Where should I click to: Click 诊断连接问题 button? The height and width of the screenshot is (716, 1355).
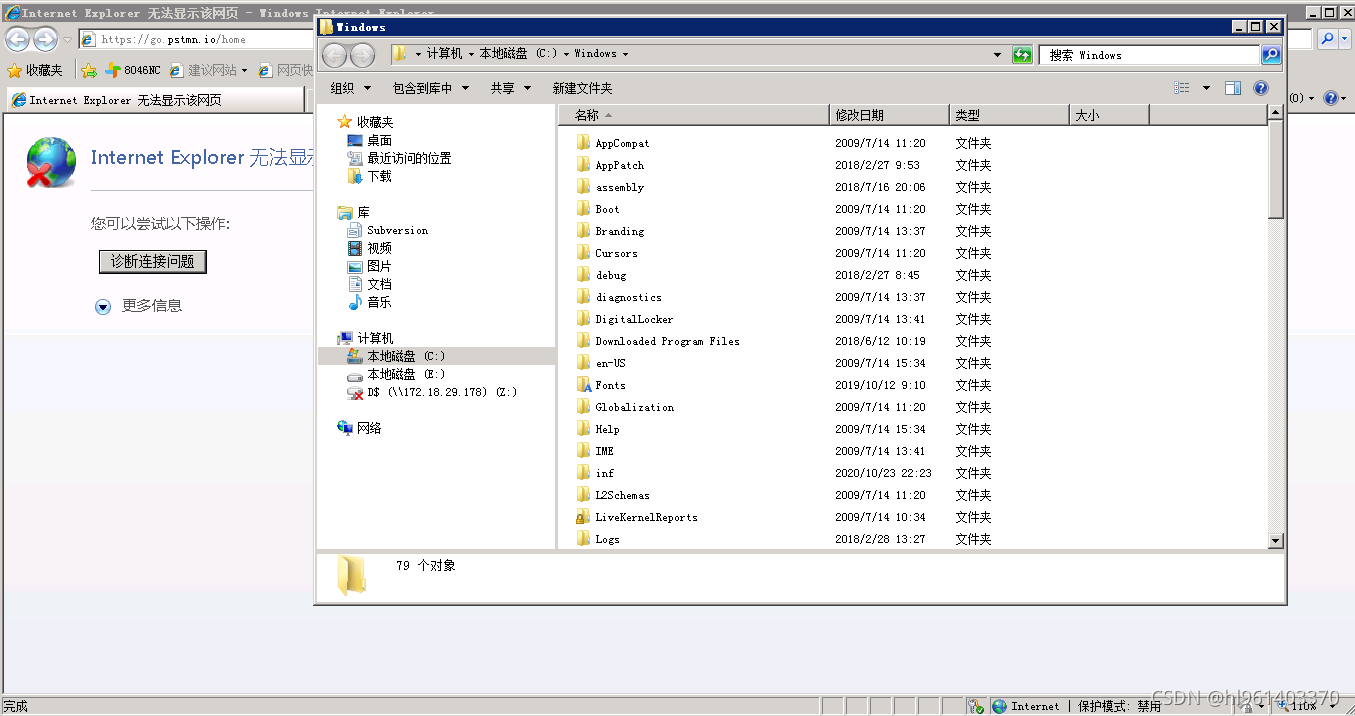(153, 261)
